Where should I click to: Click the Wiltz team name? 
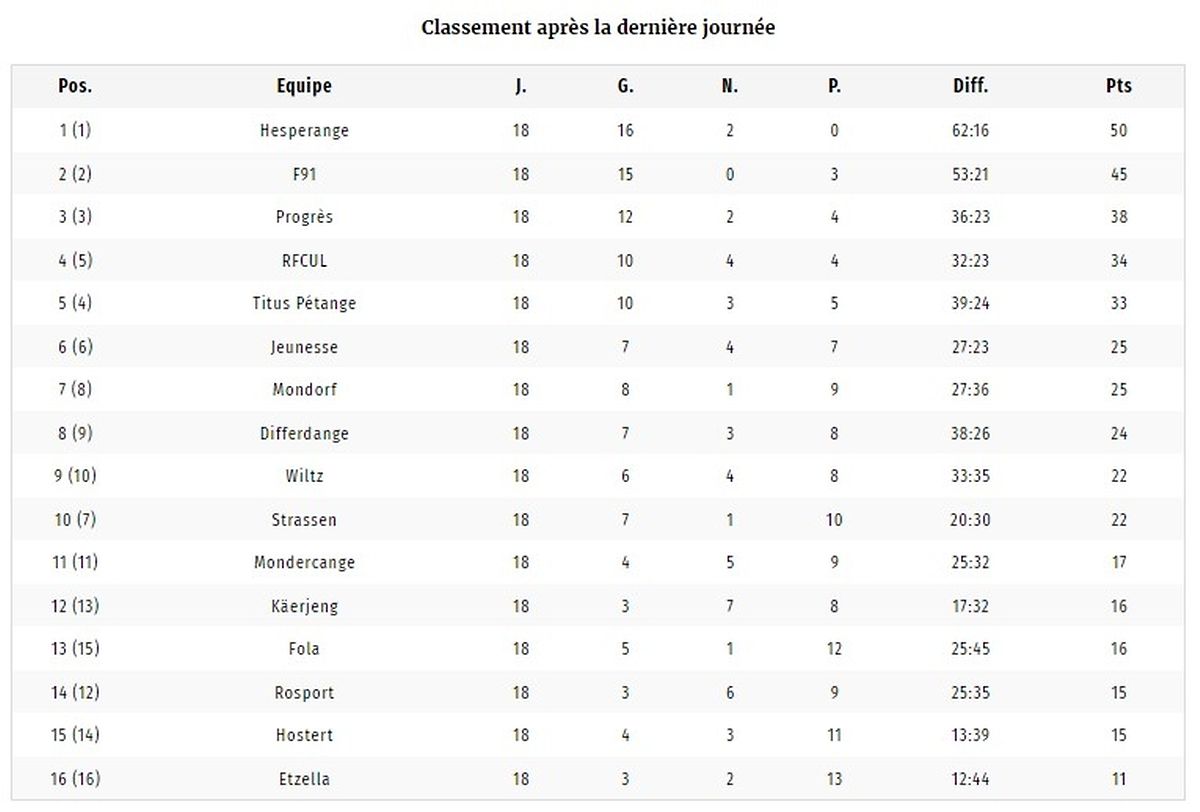(x=304, y=476)
